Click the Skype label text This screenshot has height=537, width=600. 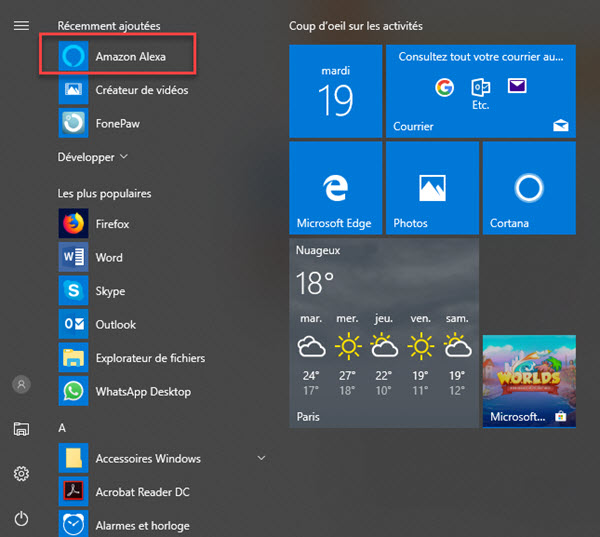pos(110,291)
